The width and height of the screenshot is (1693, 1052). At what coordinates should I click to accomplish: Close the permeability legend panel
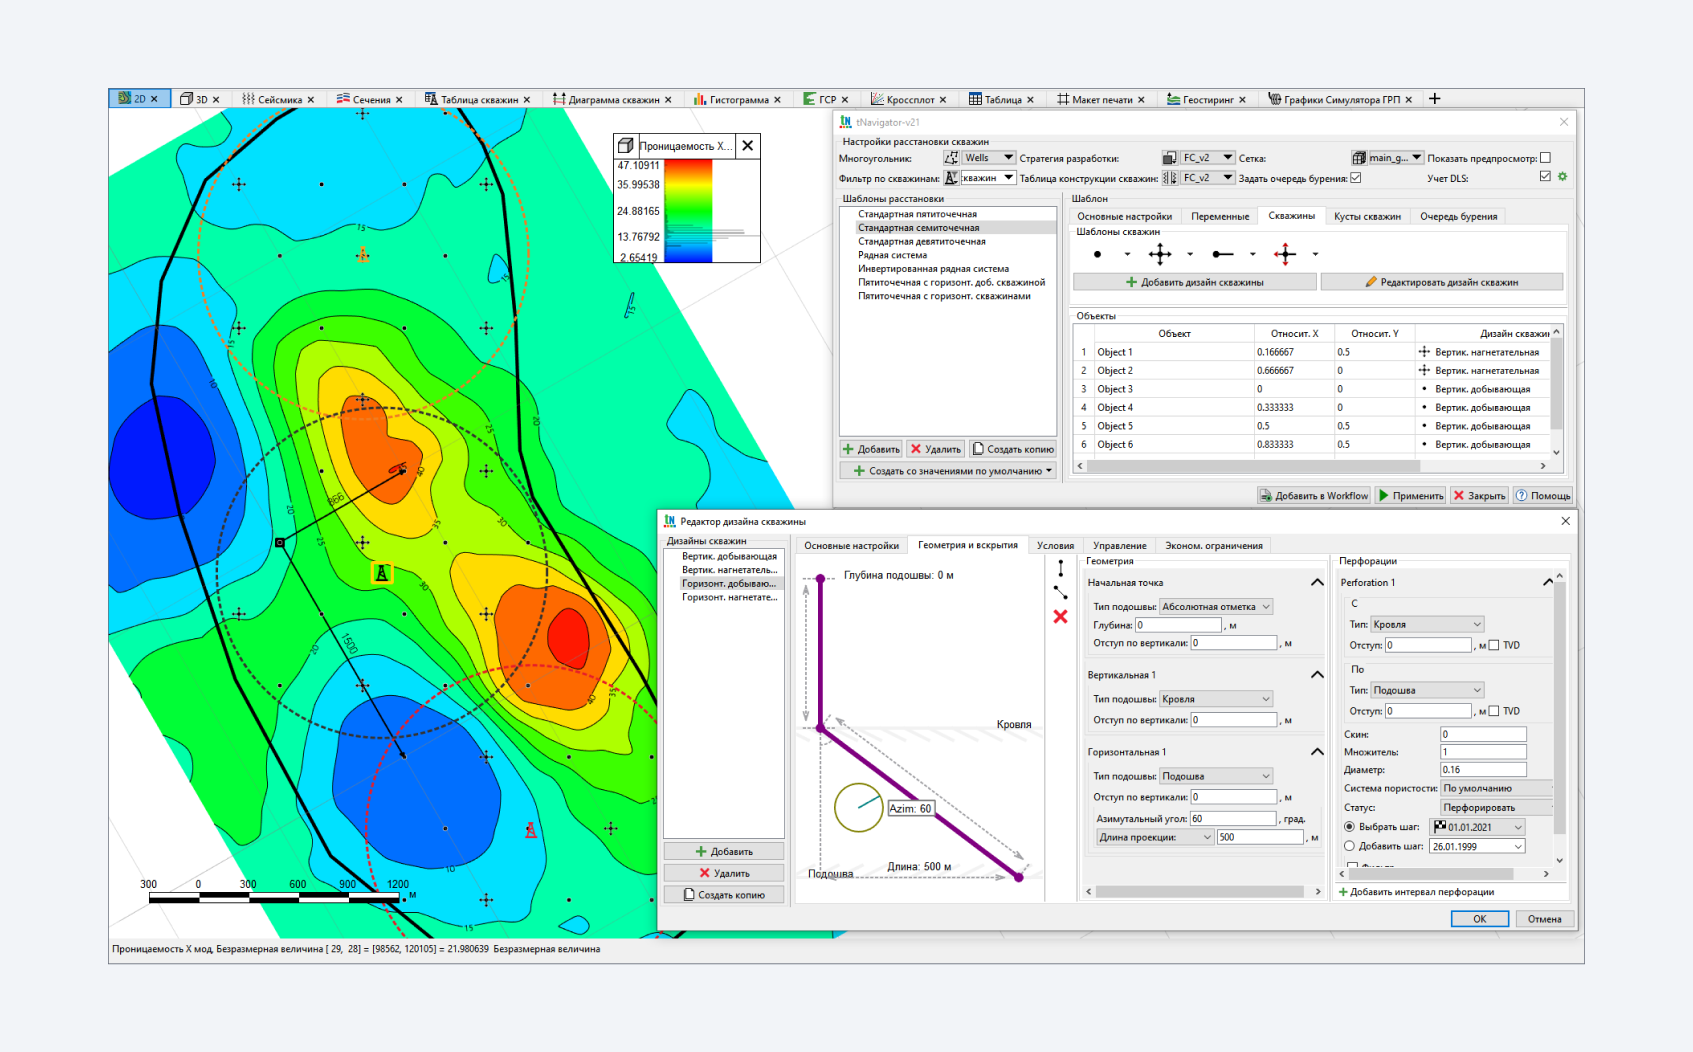pos(747,146)
